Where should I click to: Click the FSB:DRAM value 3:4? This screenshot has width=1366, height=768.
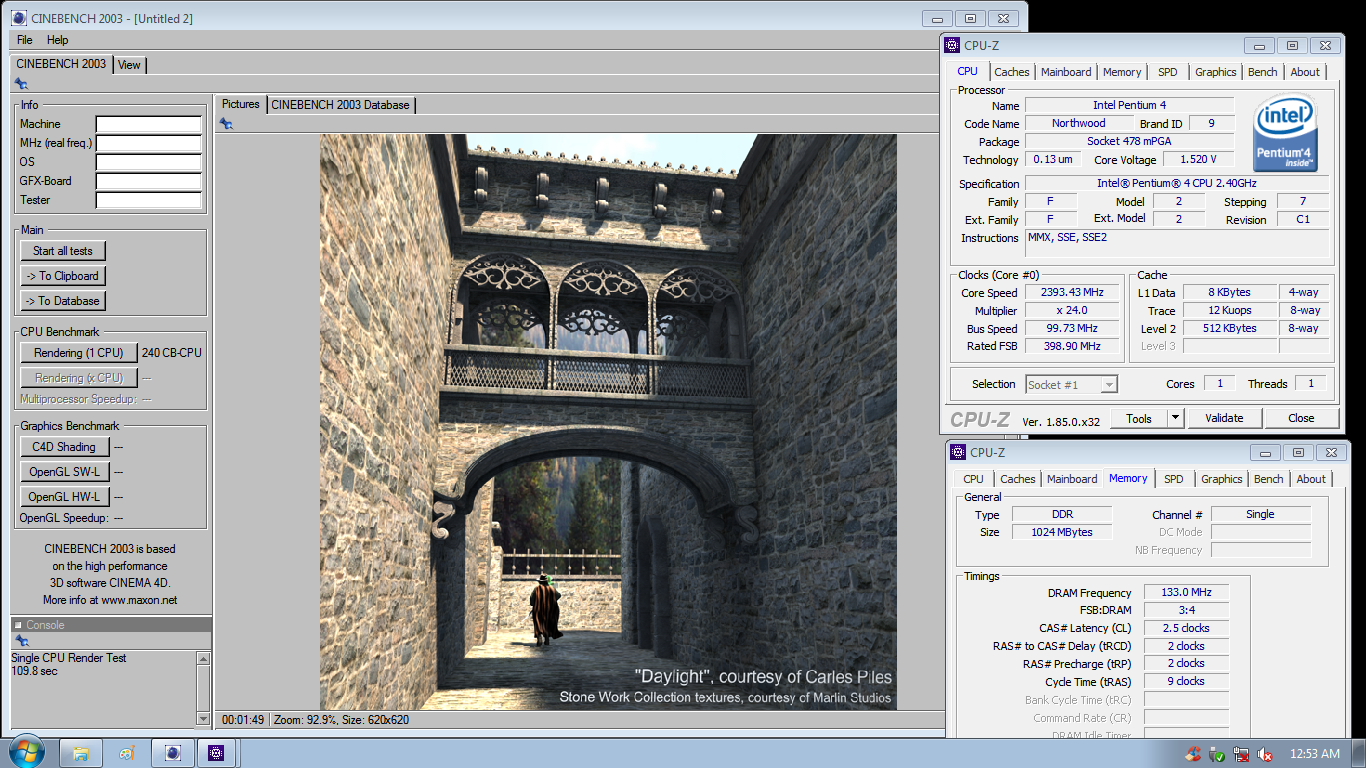point(1186,611)
